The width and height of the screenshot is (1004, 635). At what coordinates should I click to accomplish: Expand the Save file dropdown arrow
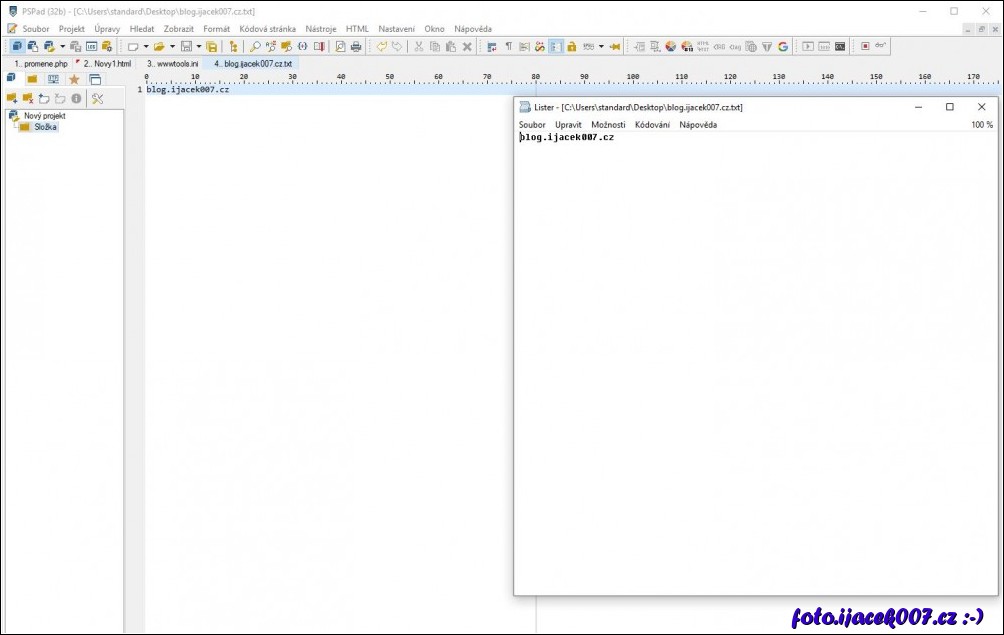pos(198,47)
